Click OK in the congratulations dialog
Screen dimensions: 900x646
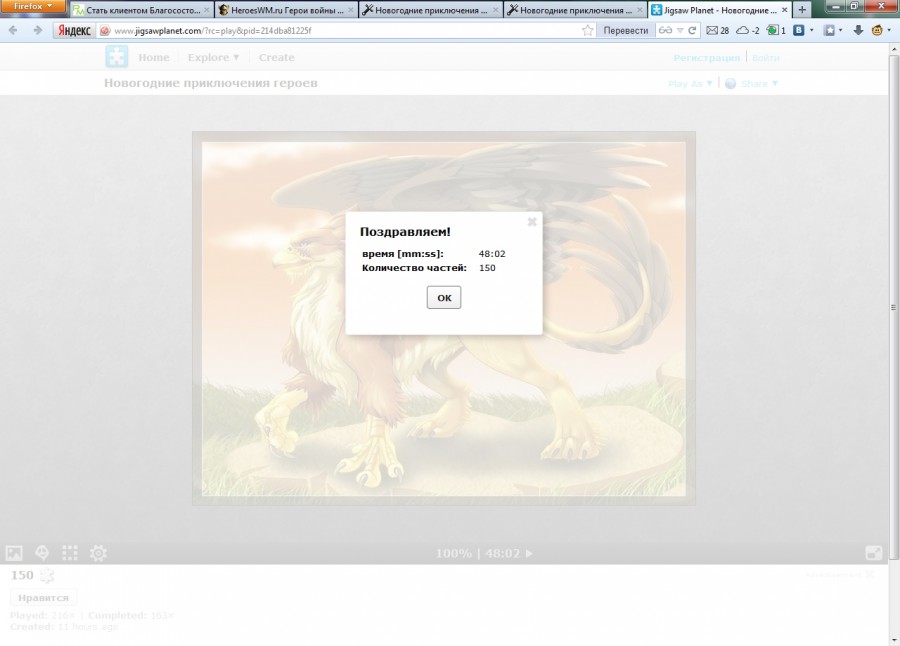(x=444, y=298)
